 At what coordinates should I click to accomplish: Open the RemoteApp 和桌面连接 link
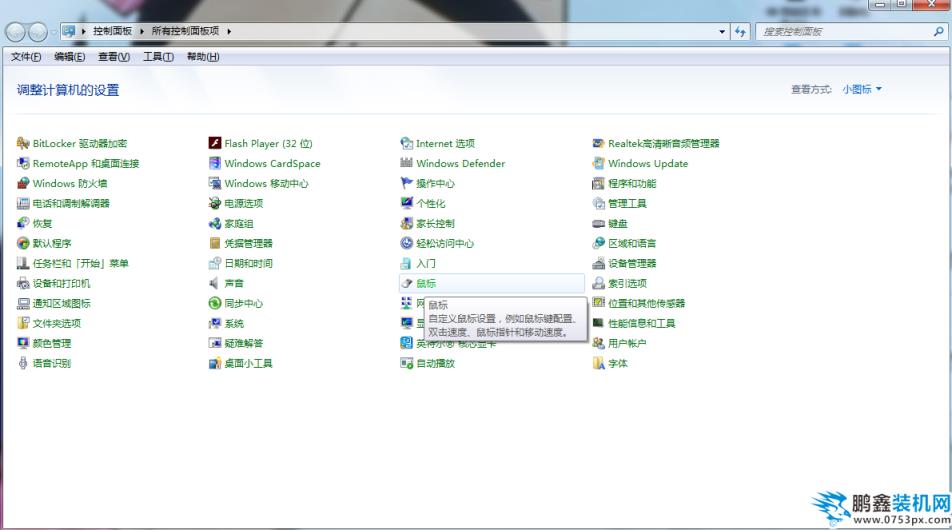point(86,163)
